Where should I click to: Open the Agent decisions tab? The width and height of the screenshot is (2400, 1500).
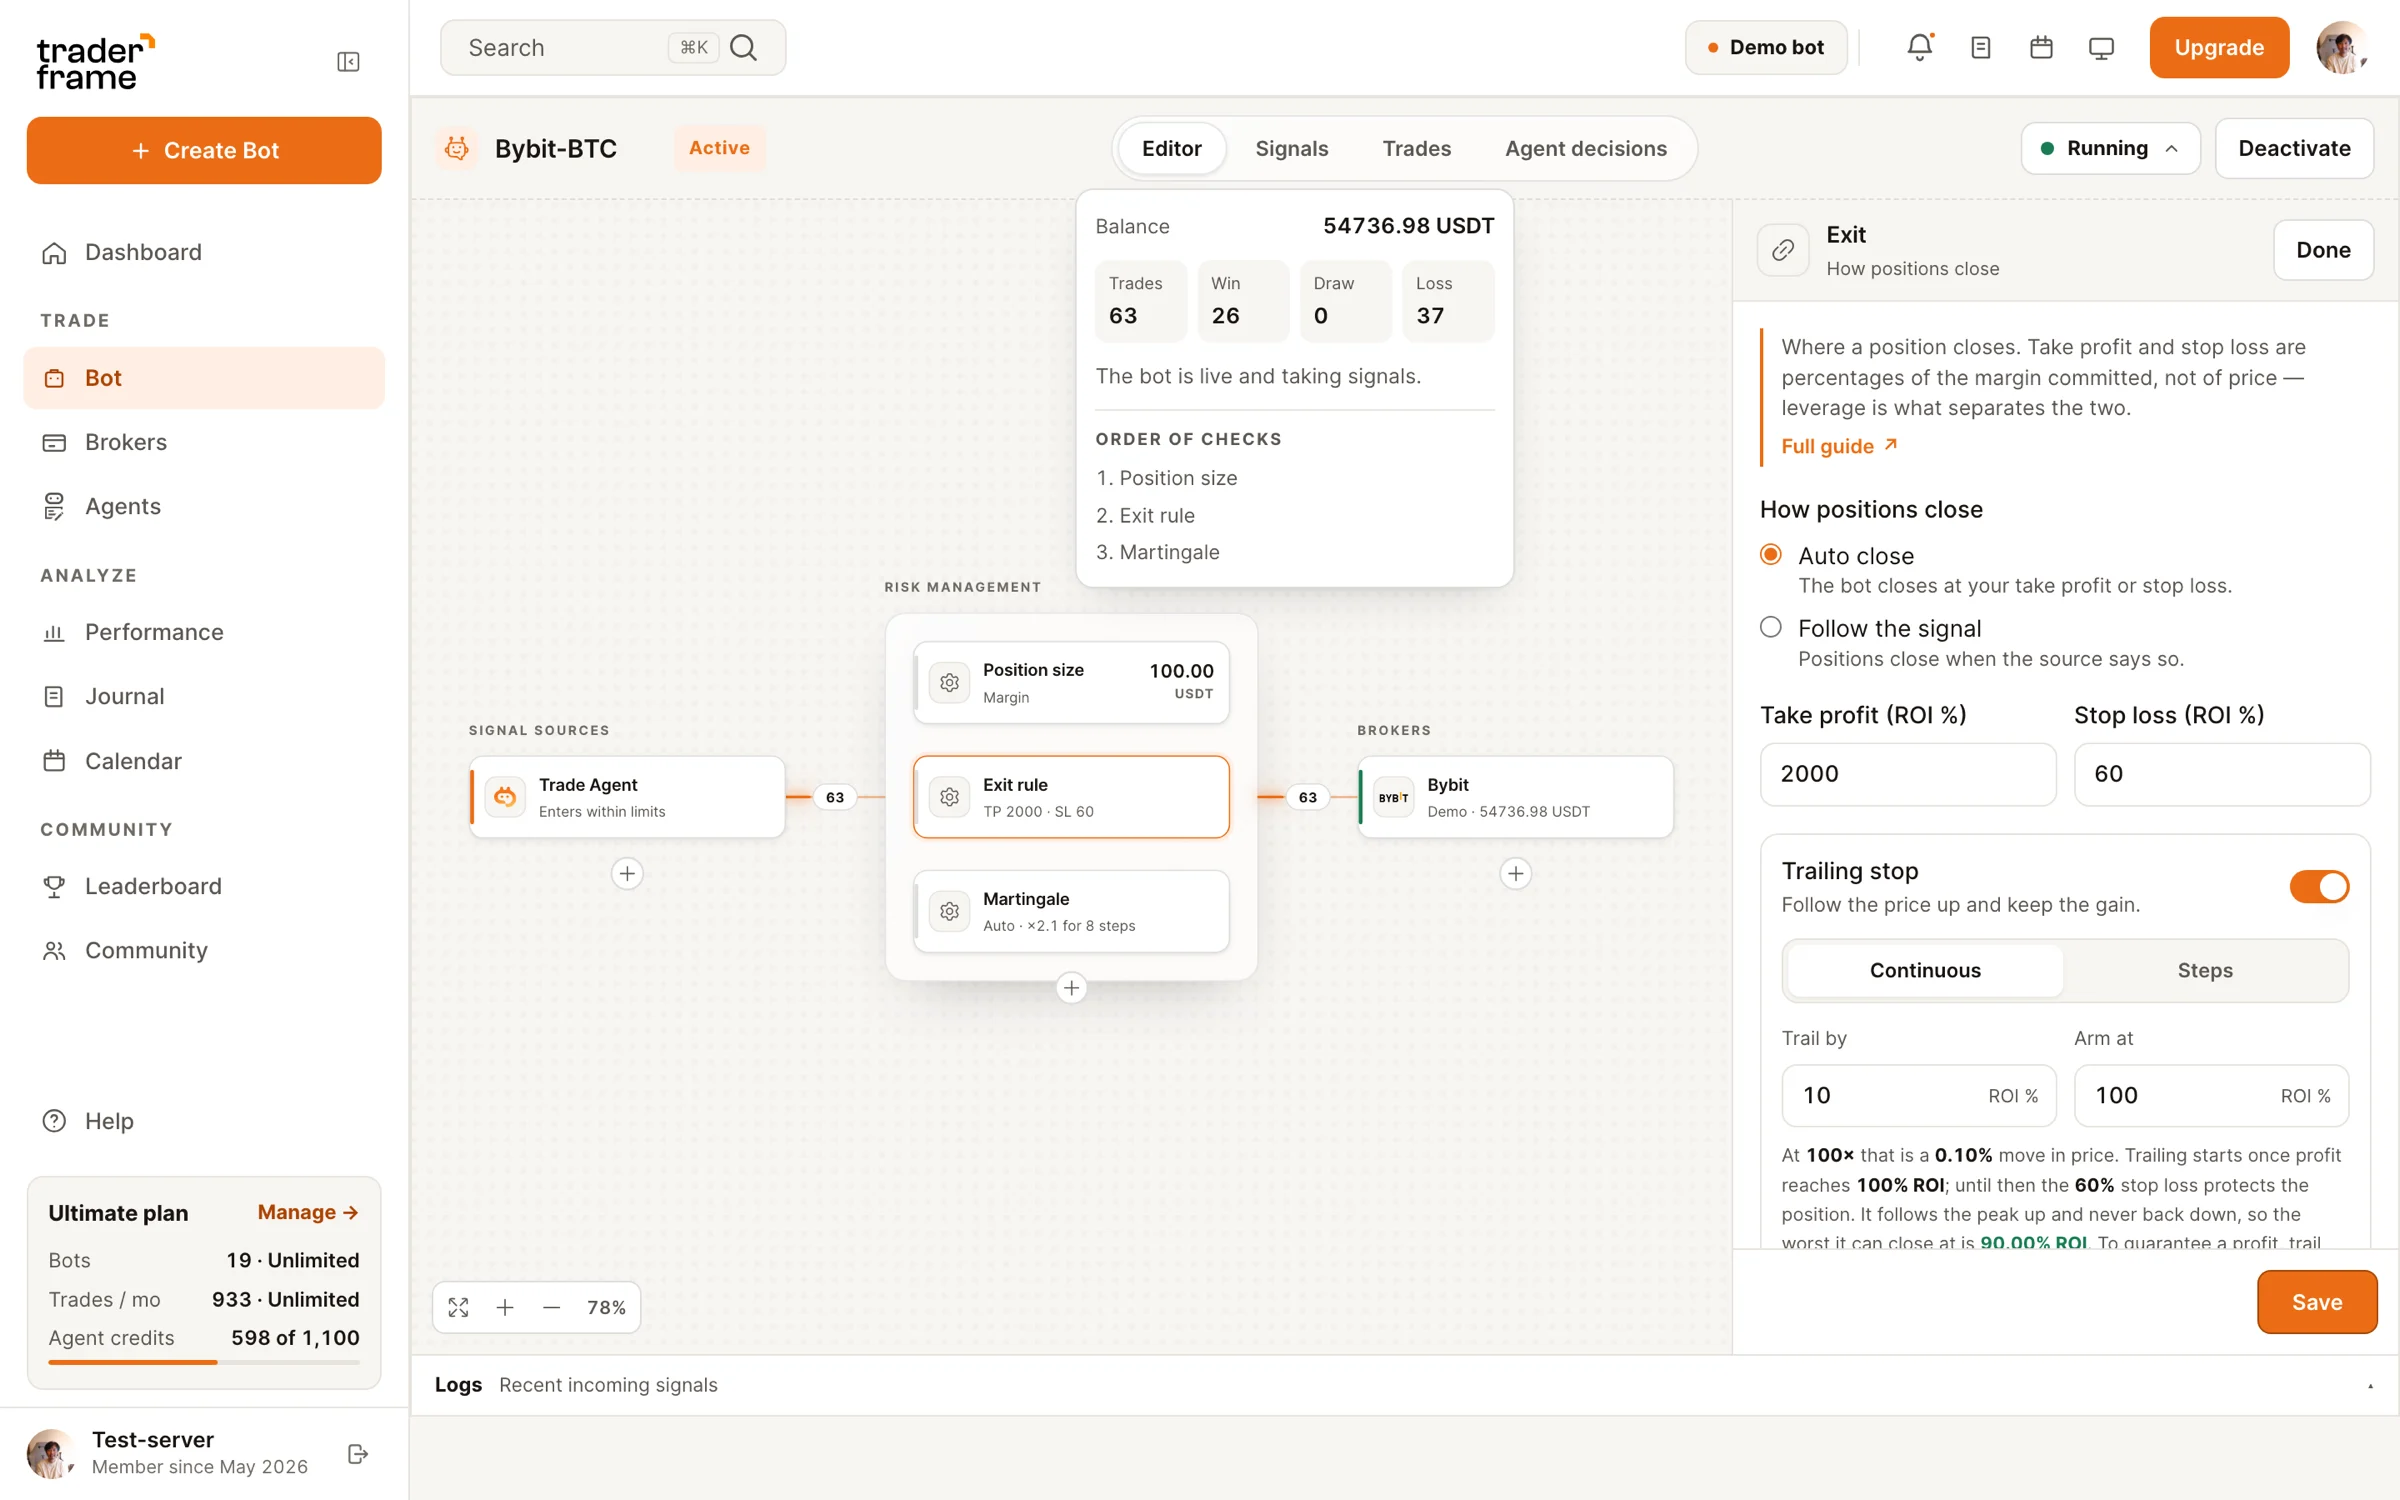[1585, 148]
